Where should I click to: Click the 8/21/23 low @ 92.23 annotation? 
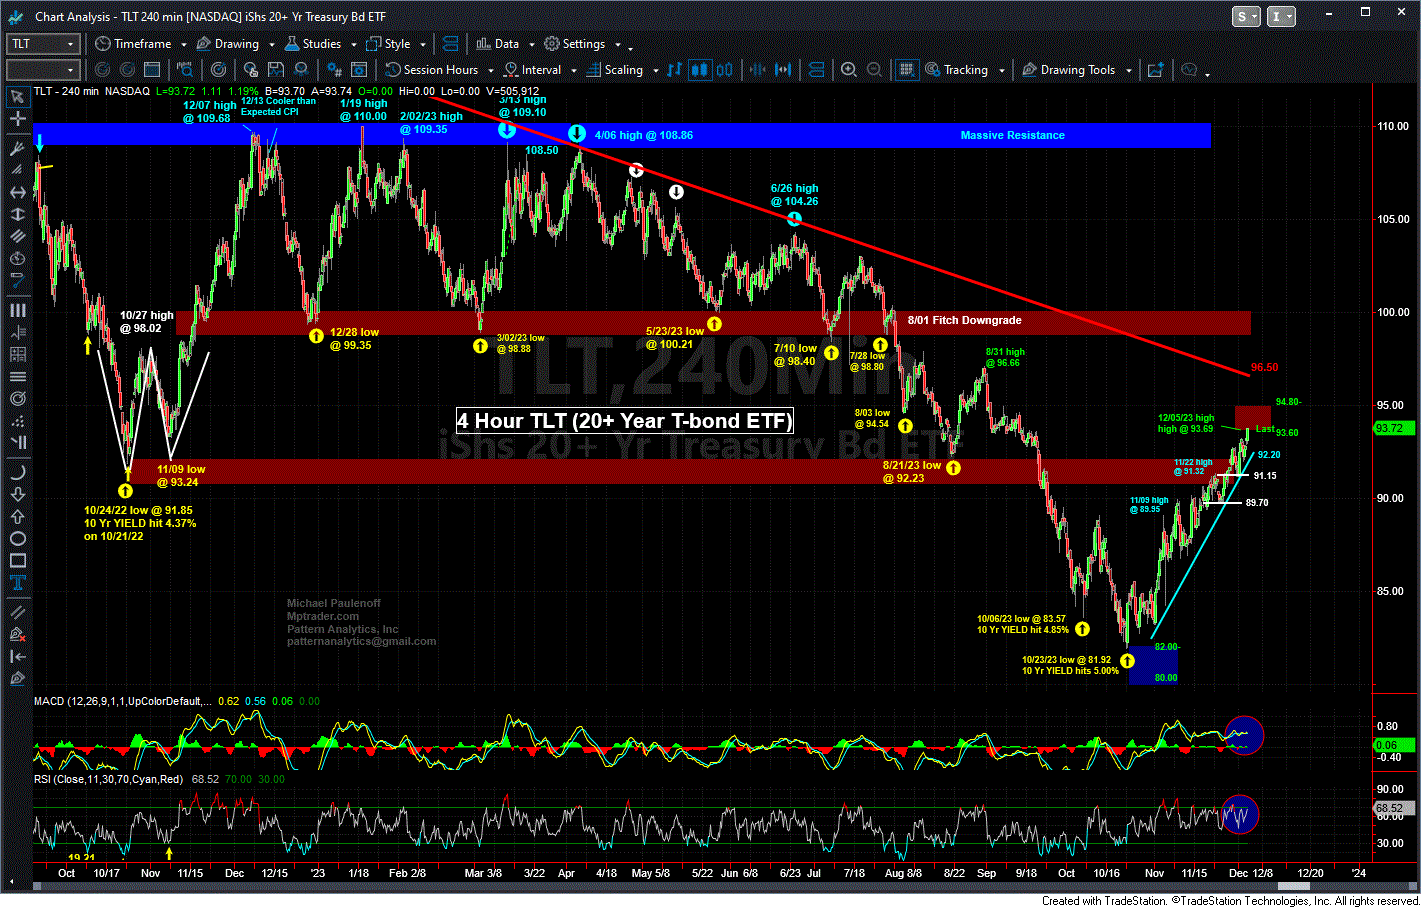tap(912, 471)
